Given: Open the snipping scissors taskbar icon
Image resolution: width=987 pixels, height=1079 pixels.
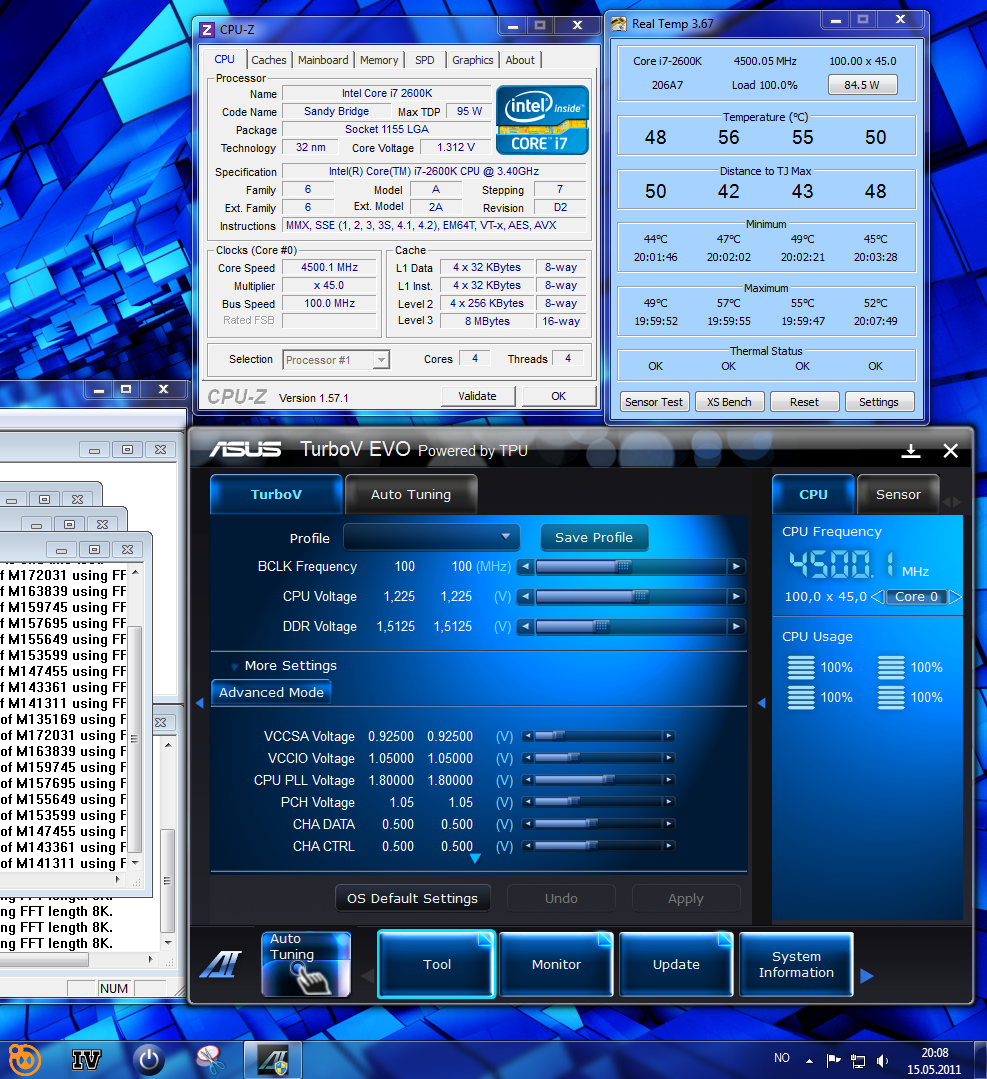Looking at the screenshot, I should (210, 1060).
